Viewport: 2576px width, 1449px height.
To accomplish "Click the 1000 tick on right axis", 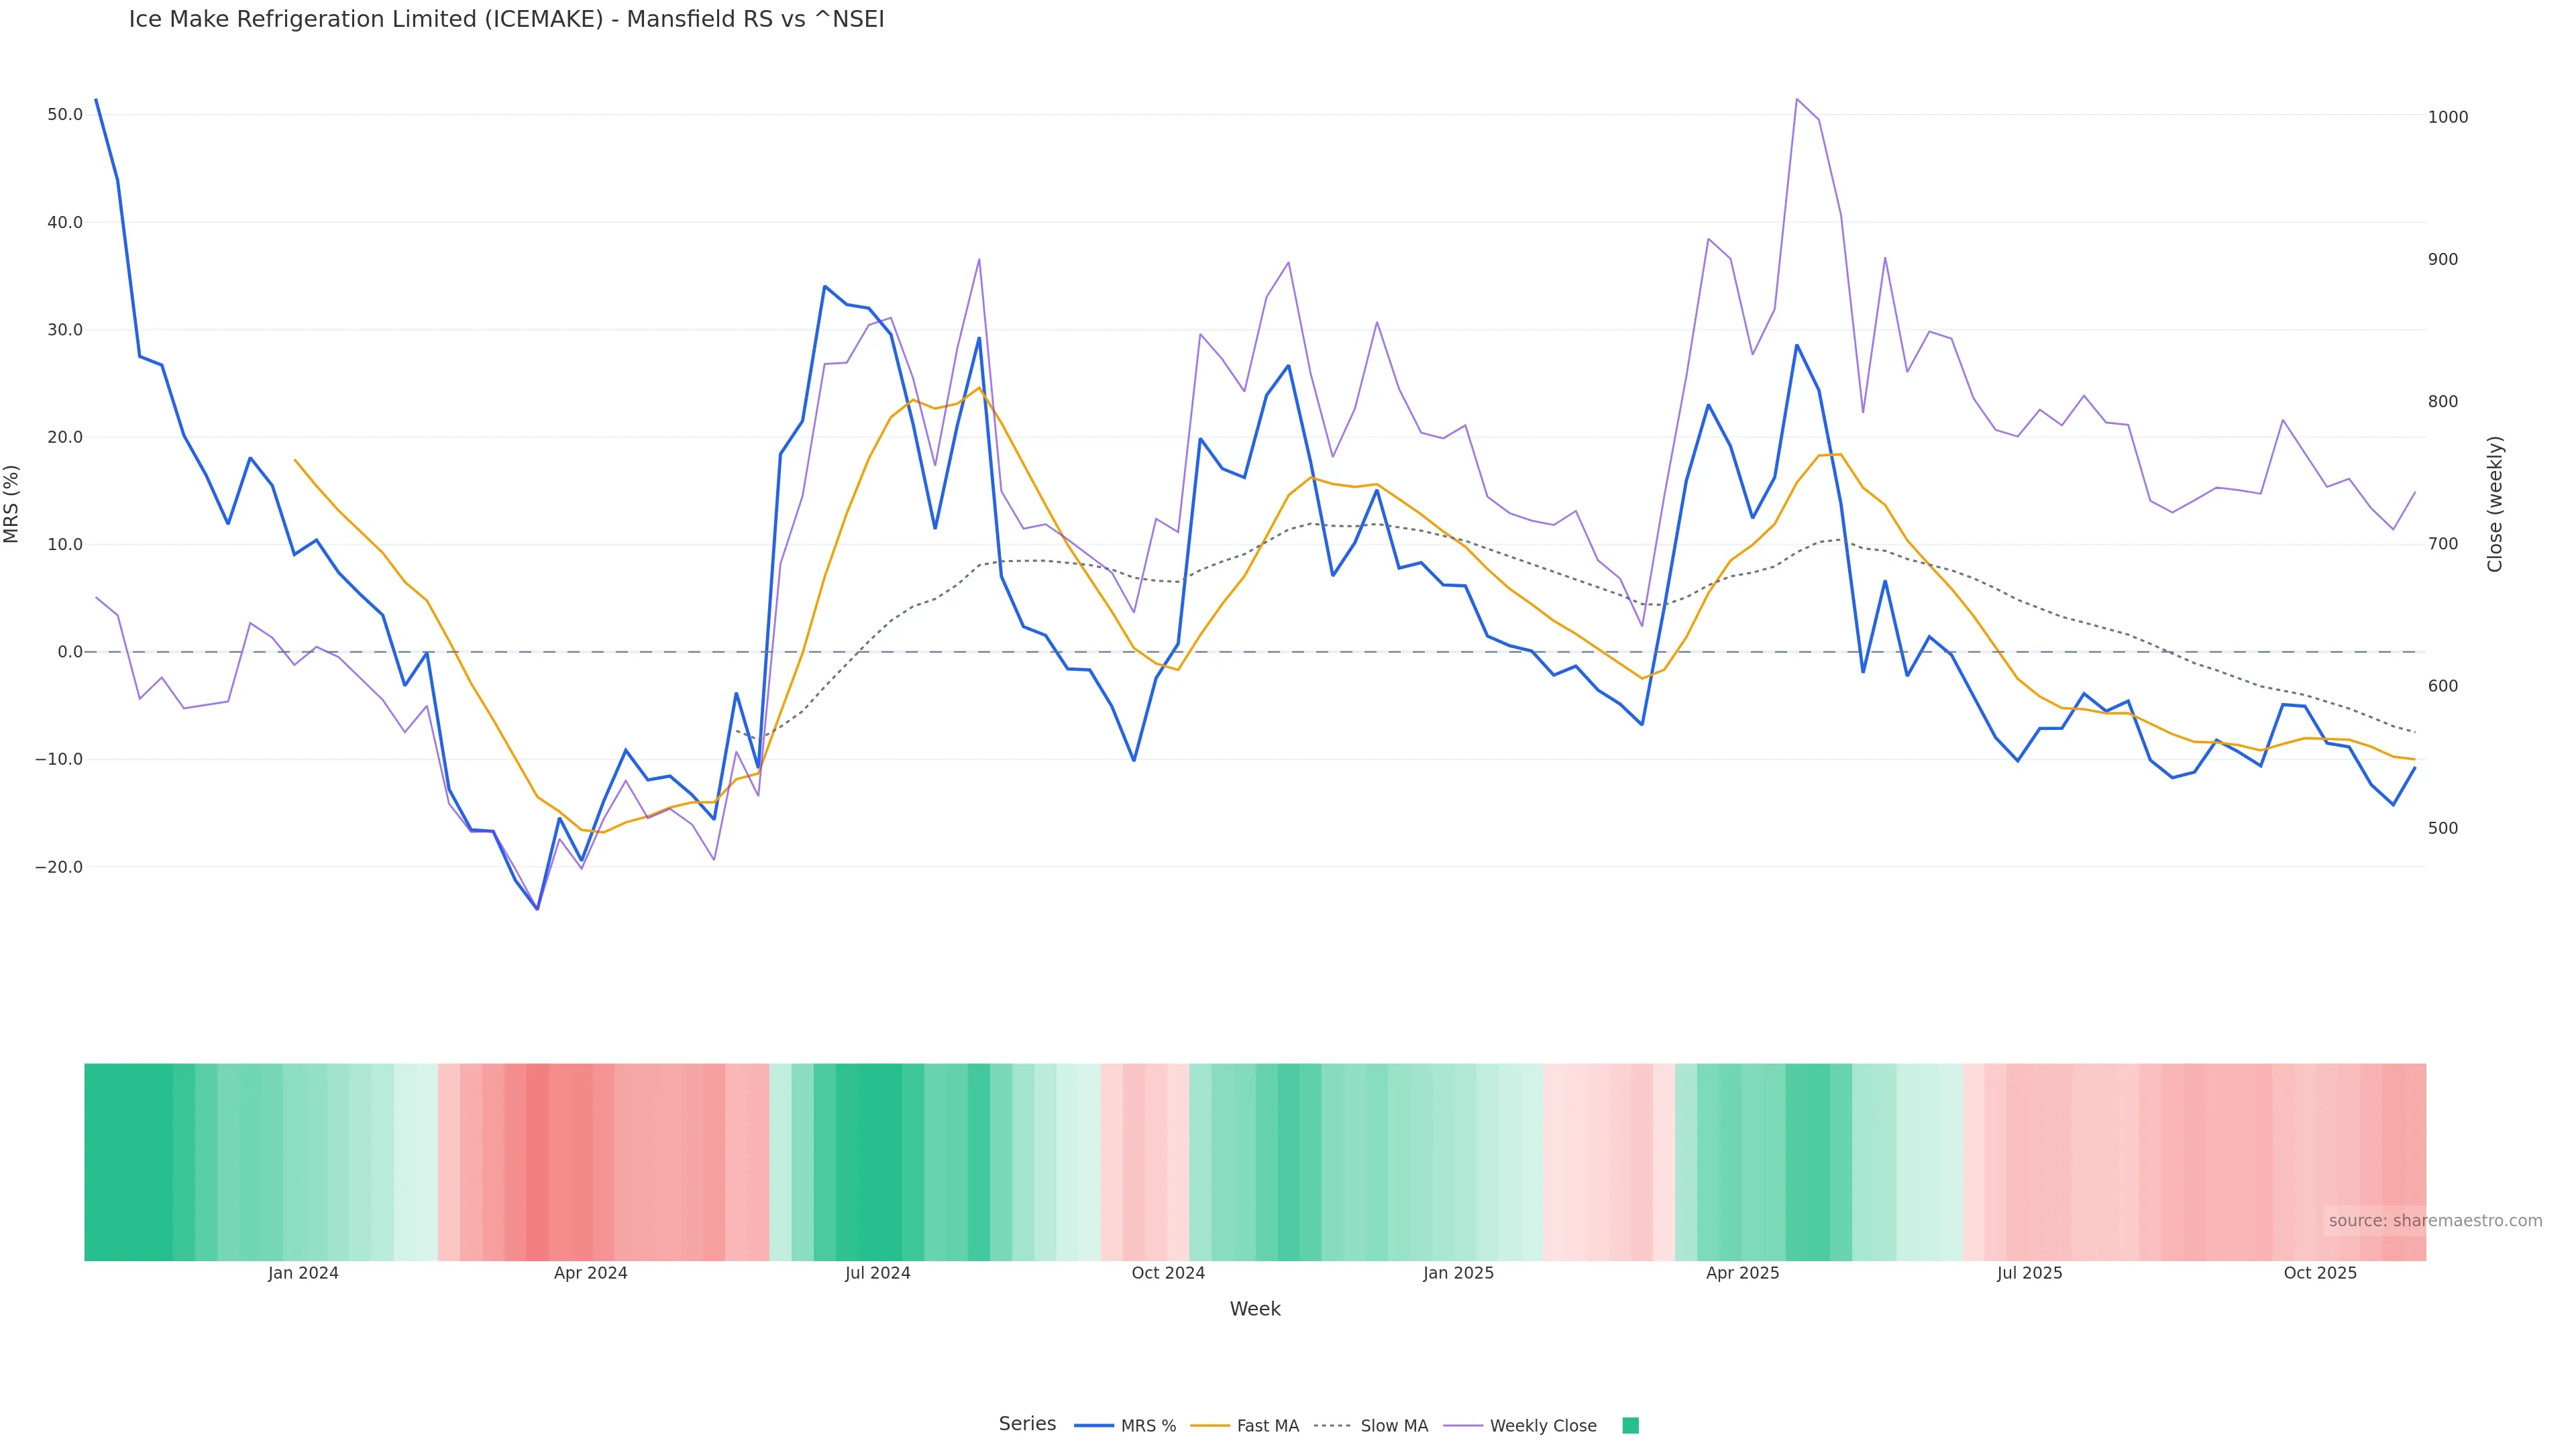I will (x=2448, y=117).
